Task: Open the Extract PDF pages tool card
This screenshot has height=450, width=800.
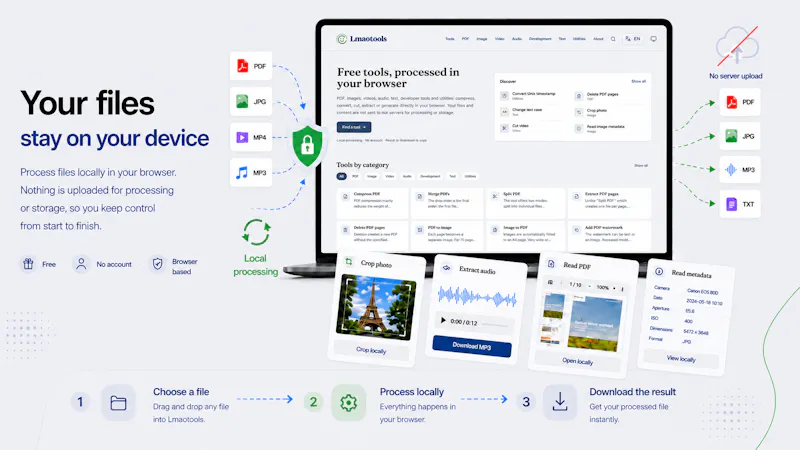Action: [x=609, y=203]
